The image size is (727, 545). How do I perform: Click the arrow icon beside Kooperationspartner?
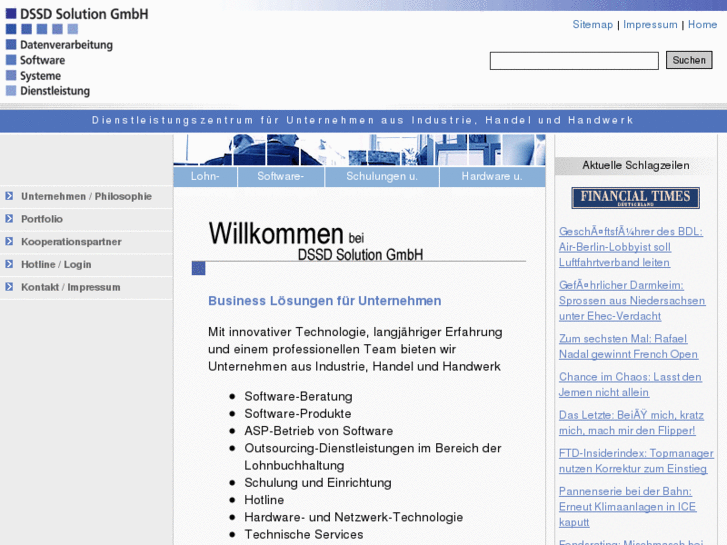tap(9, 241)
